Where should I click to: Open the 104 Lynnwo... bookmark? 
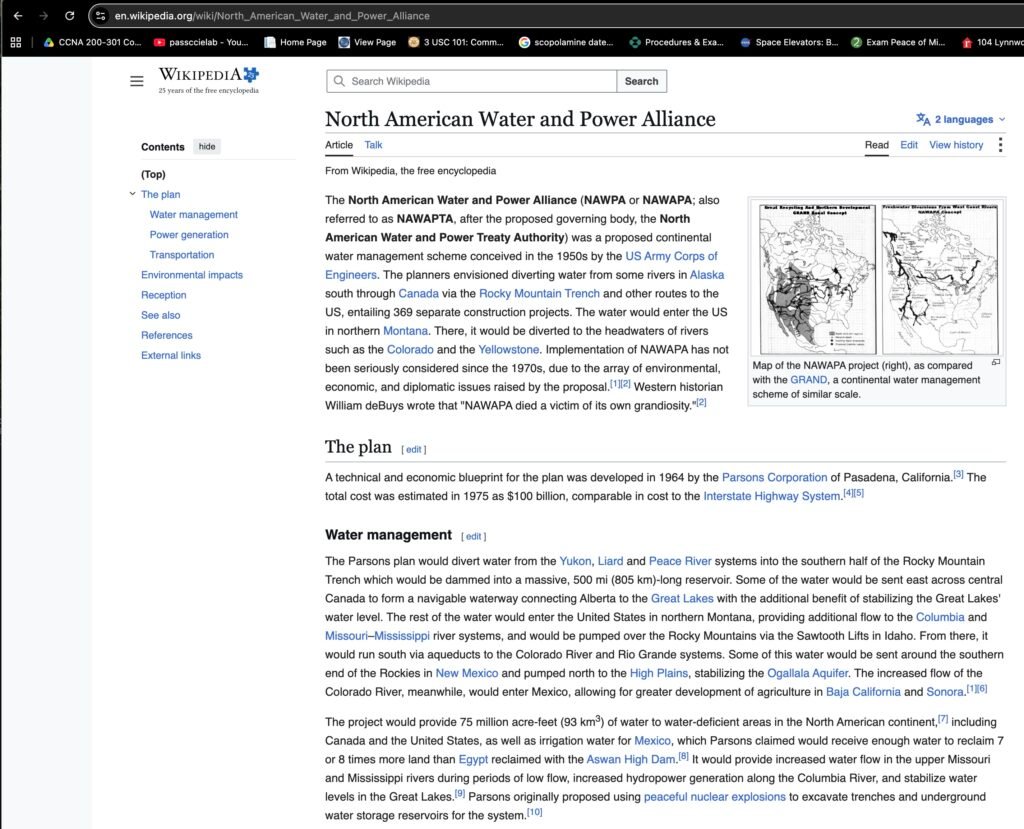992,42
